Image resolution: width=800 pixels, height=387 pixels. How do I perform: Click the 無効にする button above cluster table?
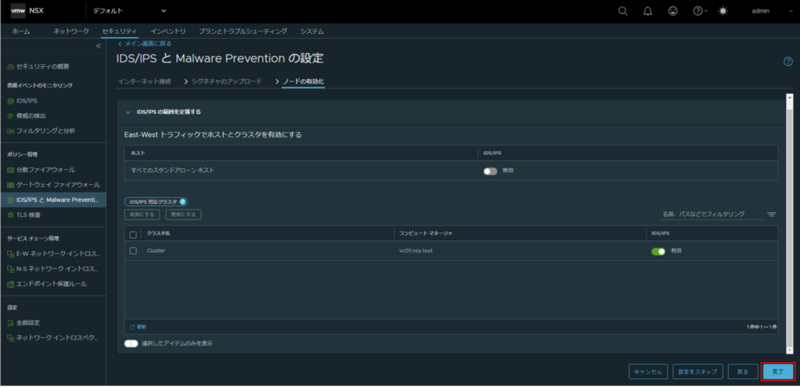(x=183, y=215)
